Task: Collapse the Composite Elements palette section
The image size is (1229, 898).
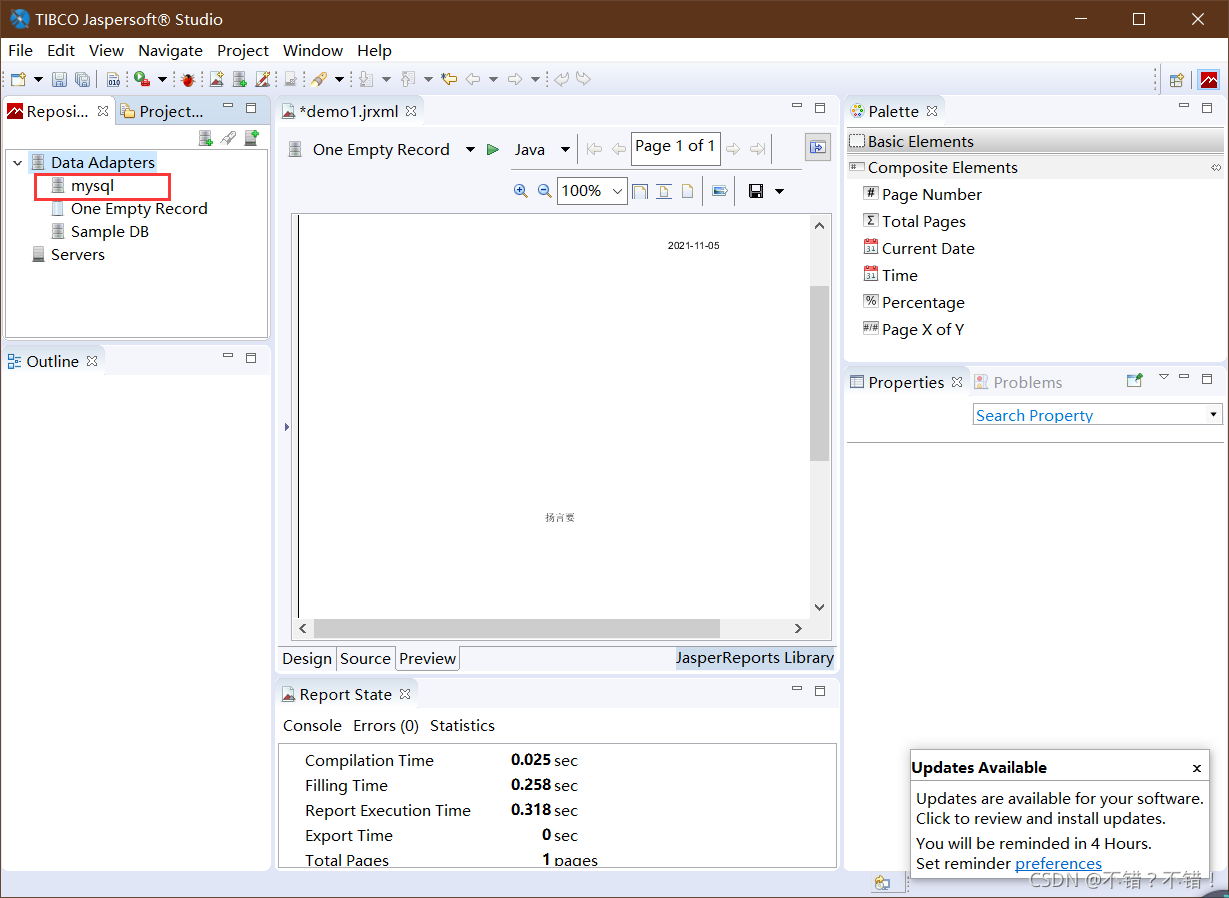Action: tap(1035, 167)
